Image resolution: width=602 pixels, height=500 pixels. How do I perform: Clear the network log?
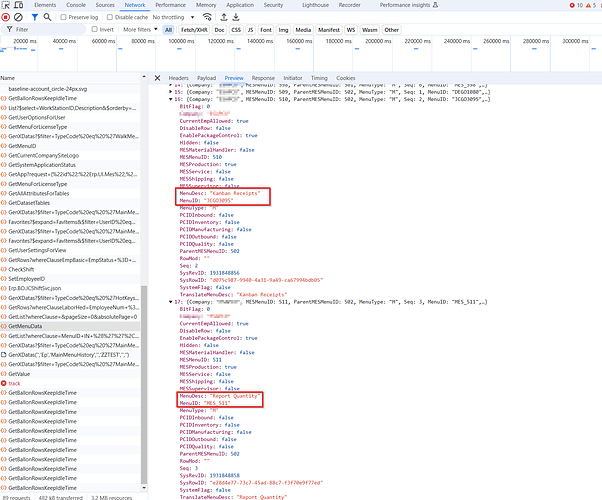[18, 17]
